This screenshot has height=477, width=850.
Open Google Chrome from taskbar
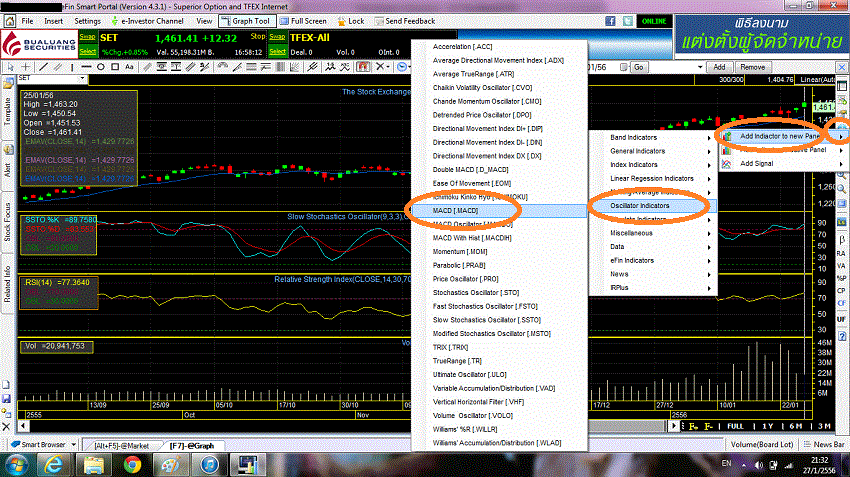pos(132,465)
